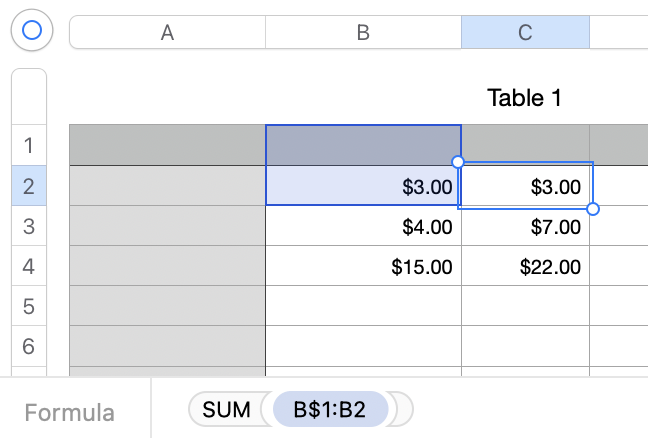Viewport: 648px width, 438px height.
Task: Click cell B2 showing $3.00
Action: [x=363, y=186]
